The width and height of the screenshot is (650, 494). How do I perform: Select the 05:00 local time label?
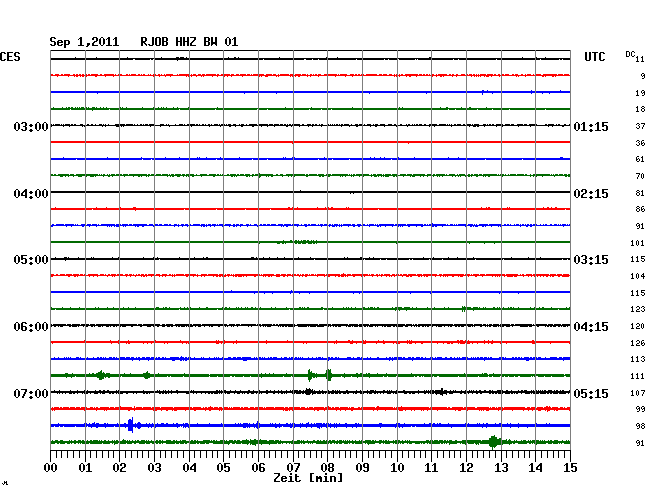(x=31, y=260)
